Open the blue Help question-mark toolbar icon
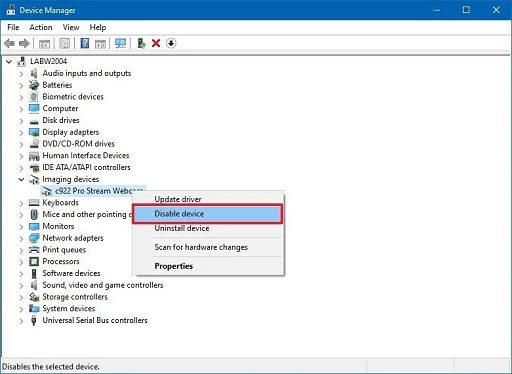Screen dimensions: 512x374 (85, 43)
